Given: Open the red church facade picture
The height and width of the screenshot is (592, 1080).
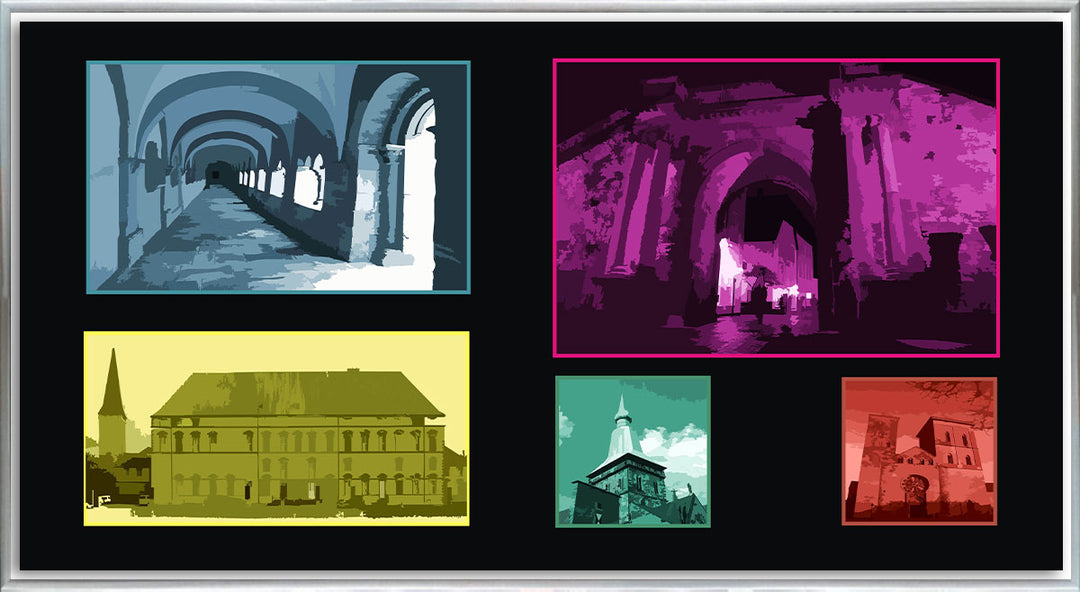Looking at the screenshot, I should pos(919,450).
